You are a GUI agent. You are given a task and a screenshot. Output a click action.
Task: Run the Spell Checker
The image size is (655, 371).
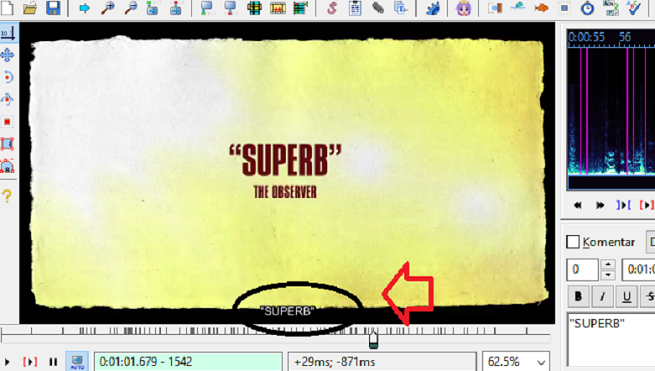[x=634, y=8]
